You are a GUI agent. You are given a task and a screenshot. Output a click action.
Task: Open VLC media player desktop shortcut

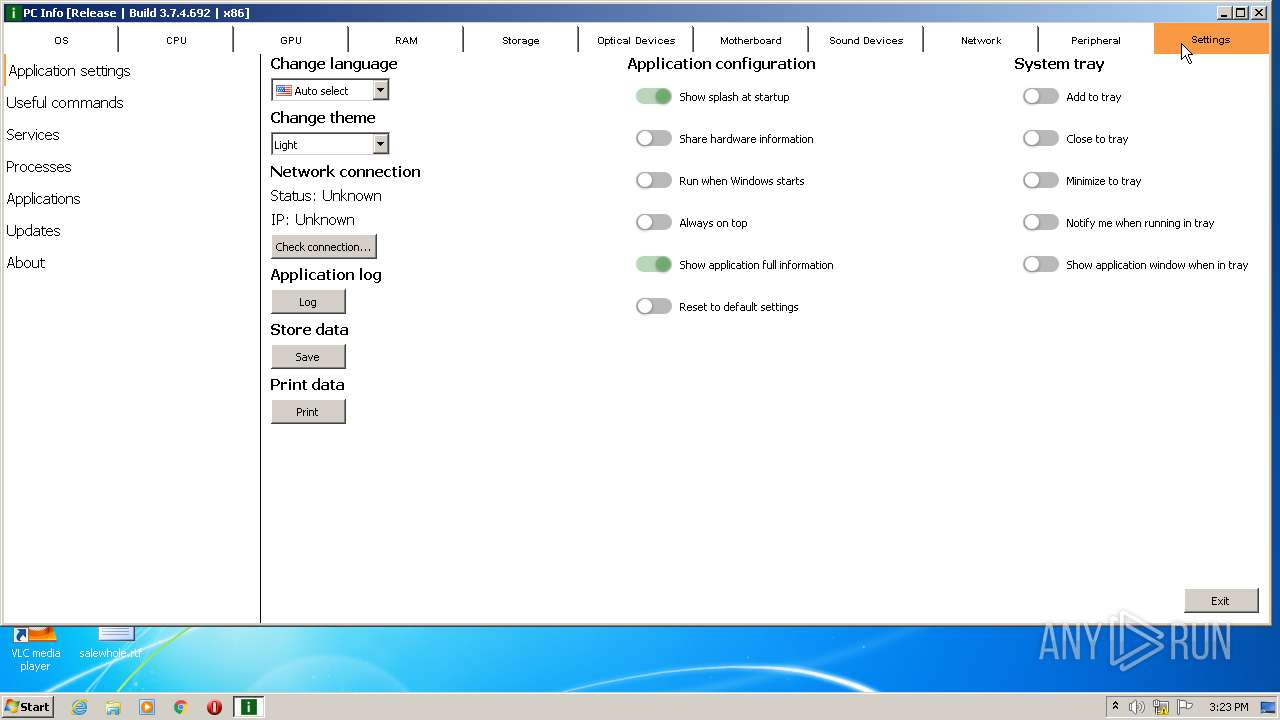[36, 650]
